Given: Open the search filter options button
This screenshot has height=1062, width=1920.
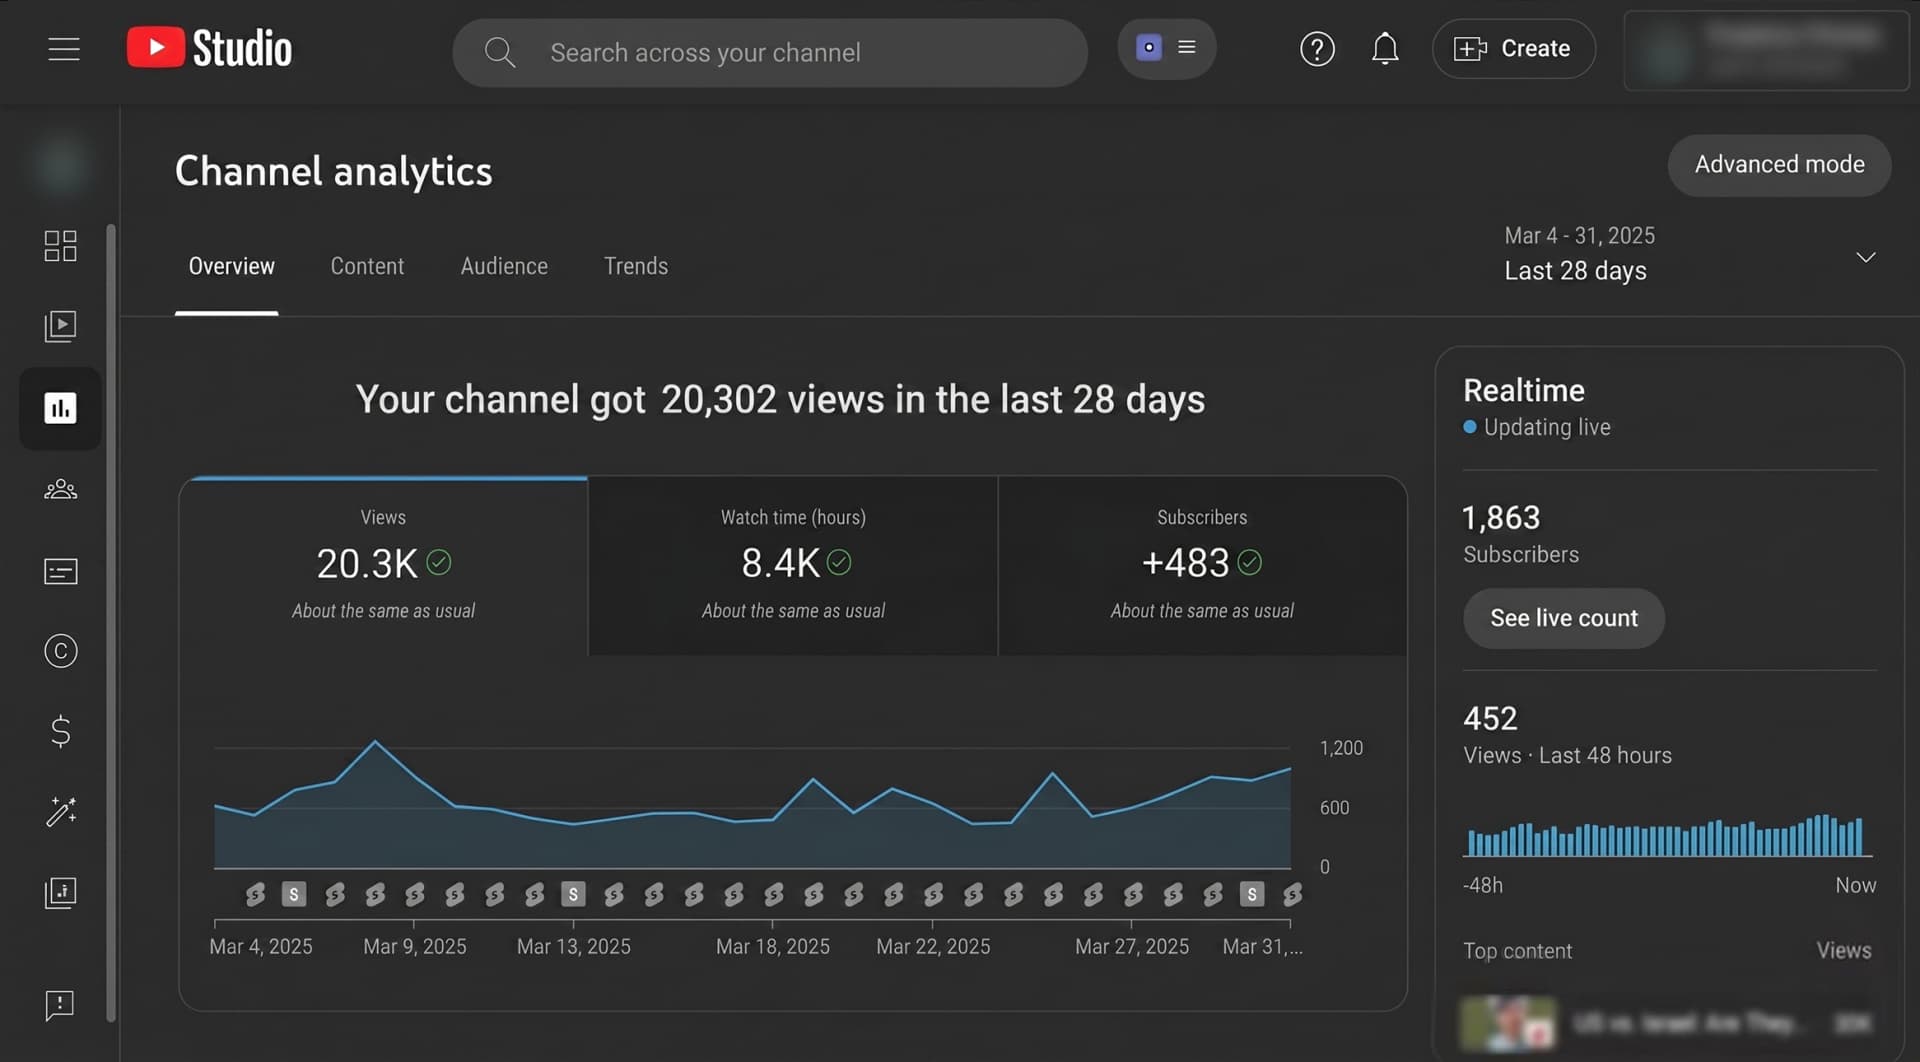Looking at the screenshot, I should pos(1166,48).
